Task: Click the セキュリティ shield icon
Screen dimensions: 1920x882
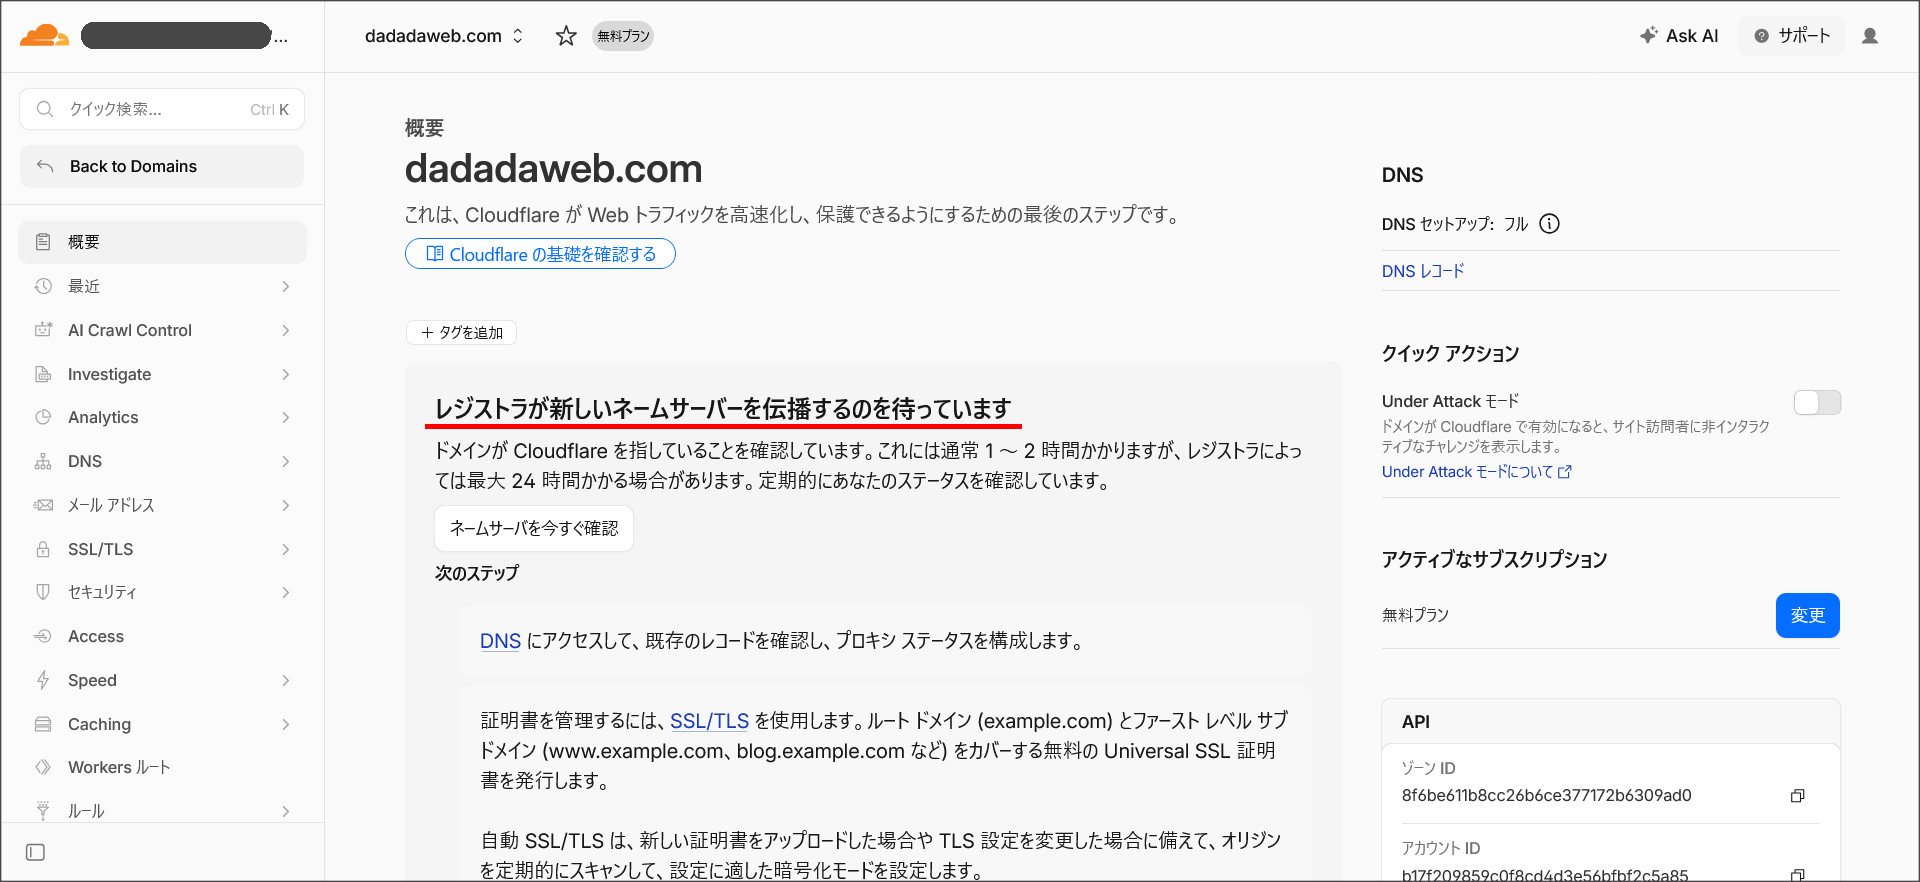Action: (43, 592)
